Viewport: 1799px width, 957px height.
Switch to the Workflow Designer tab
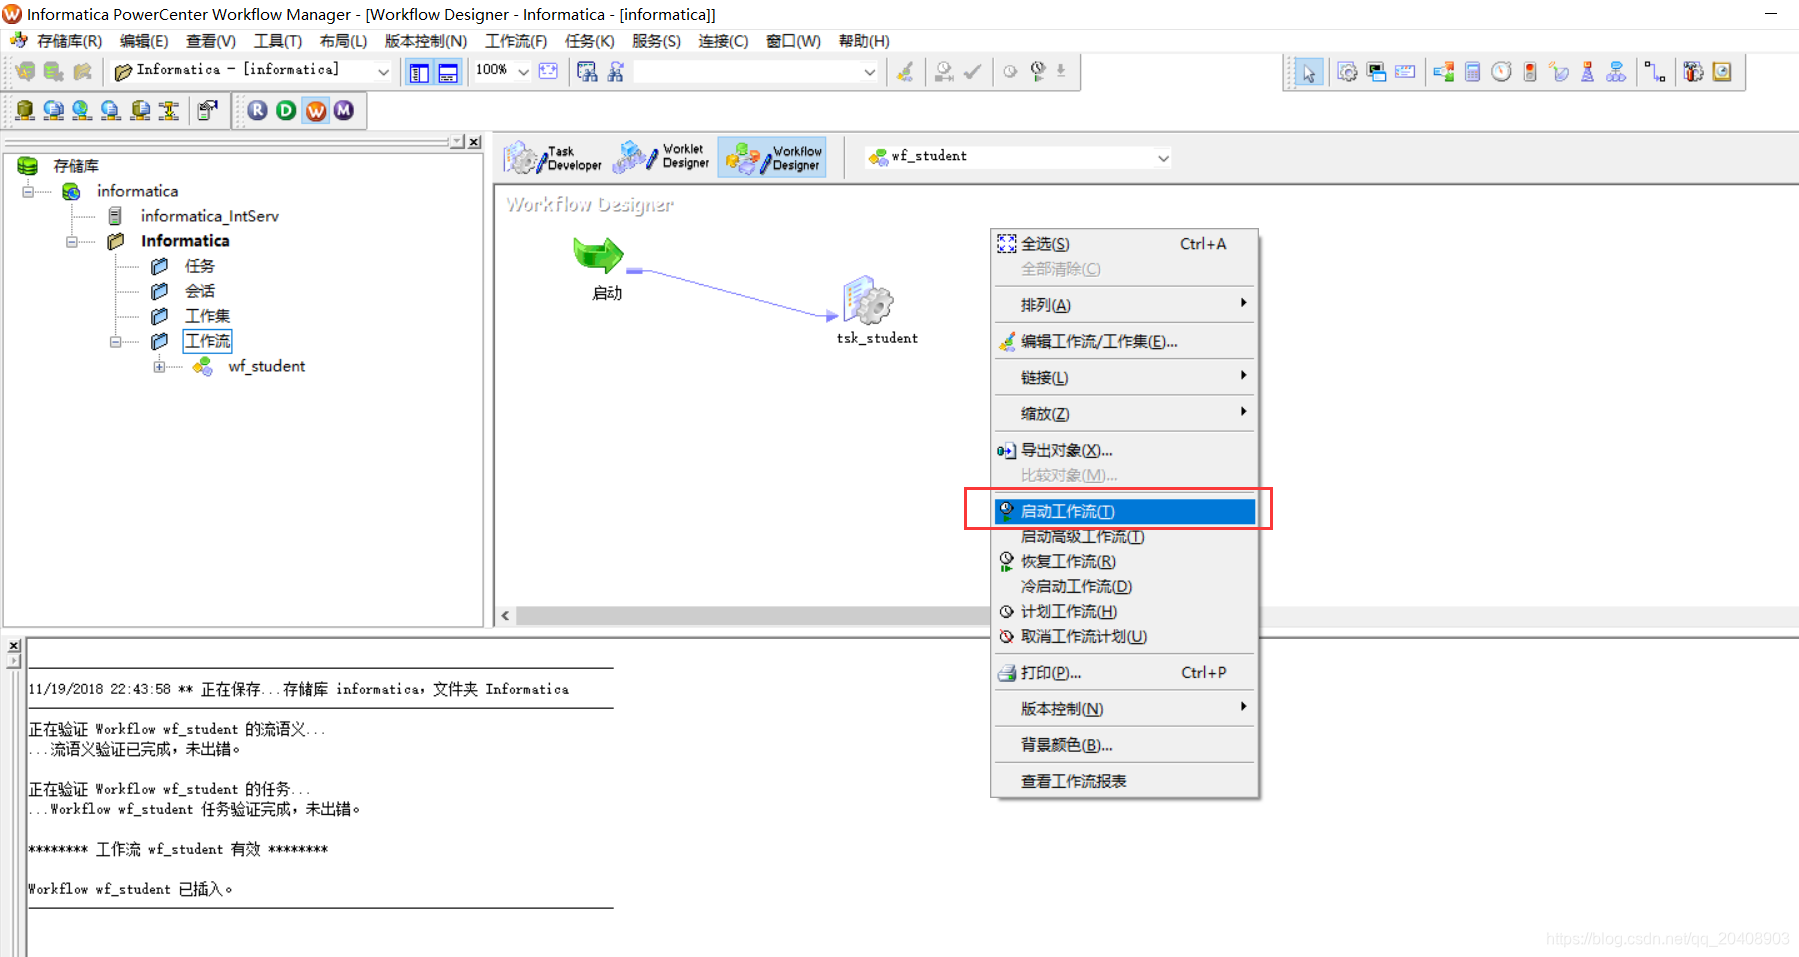773,157
